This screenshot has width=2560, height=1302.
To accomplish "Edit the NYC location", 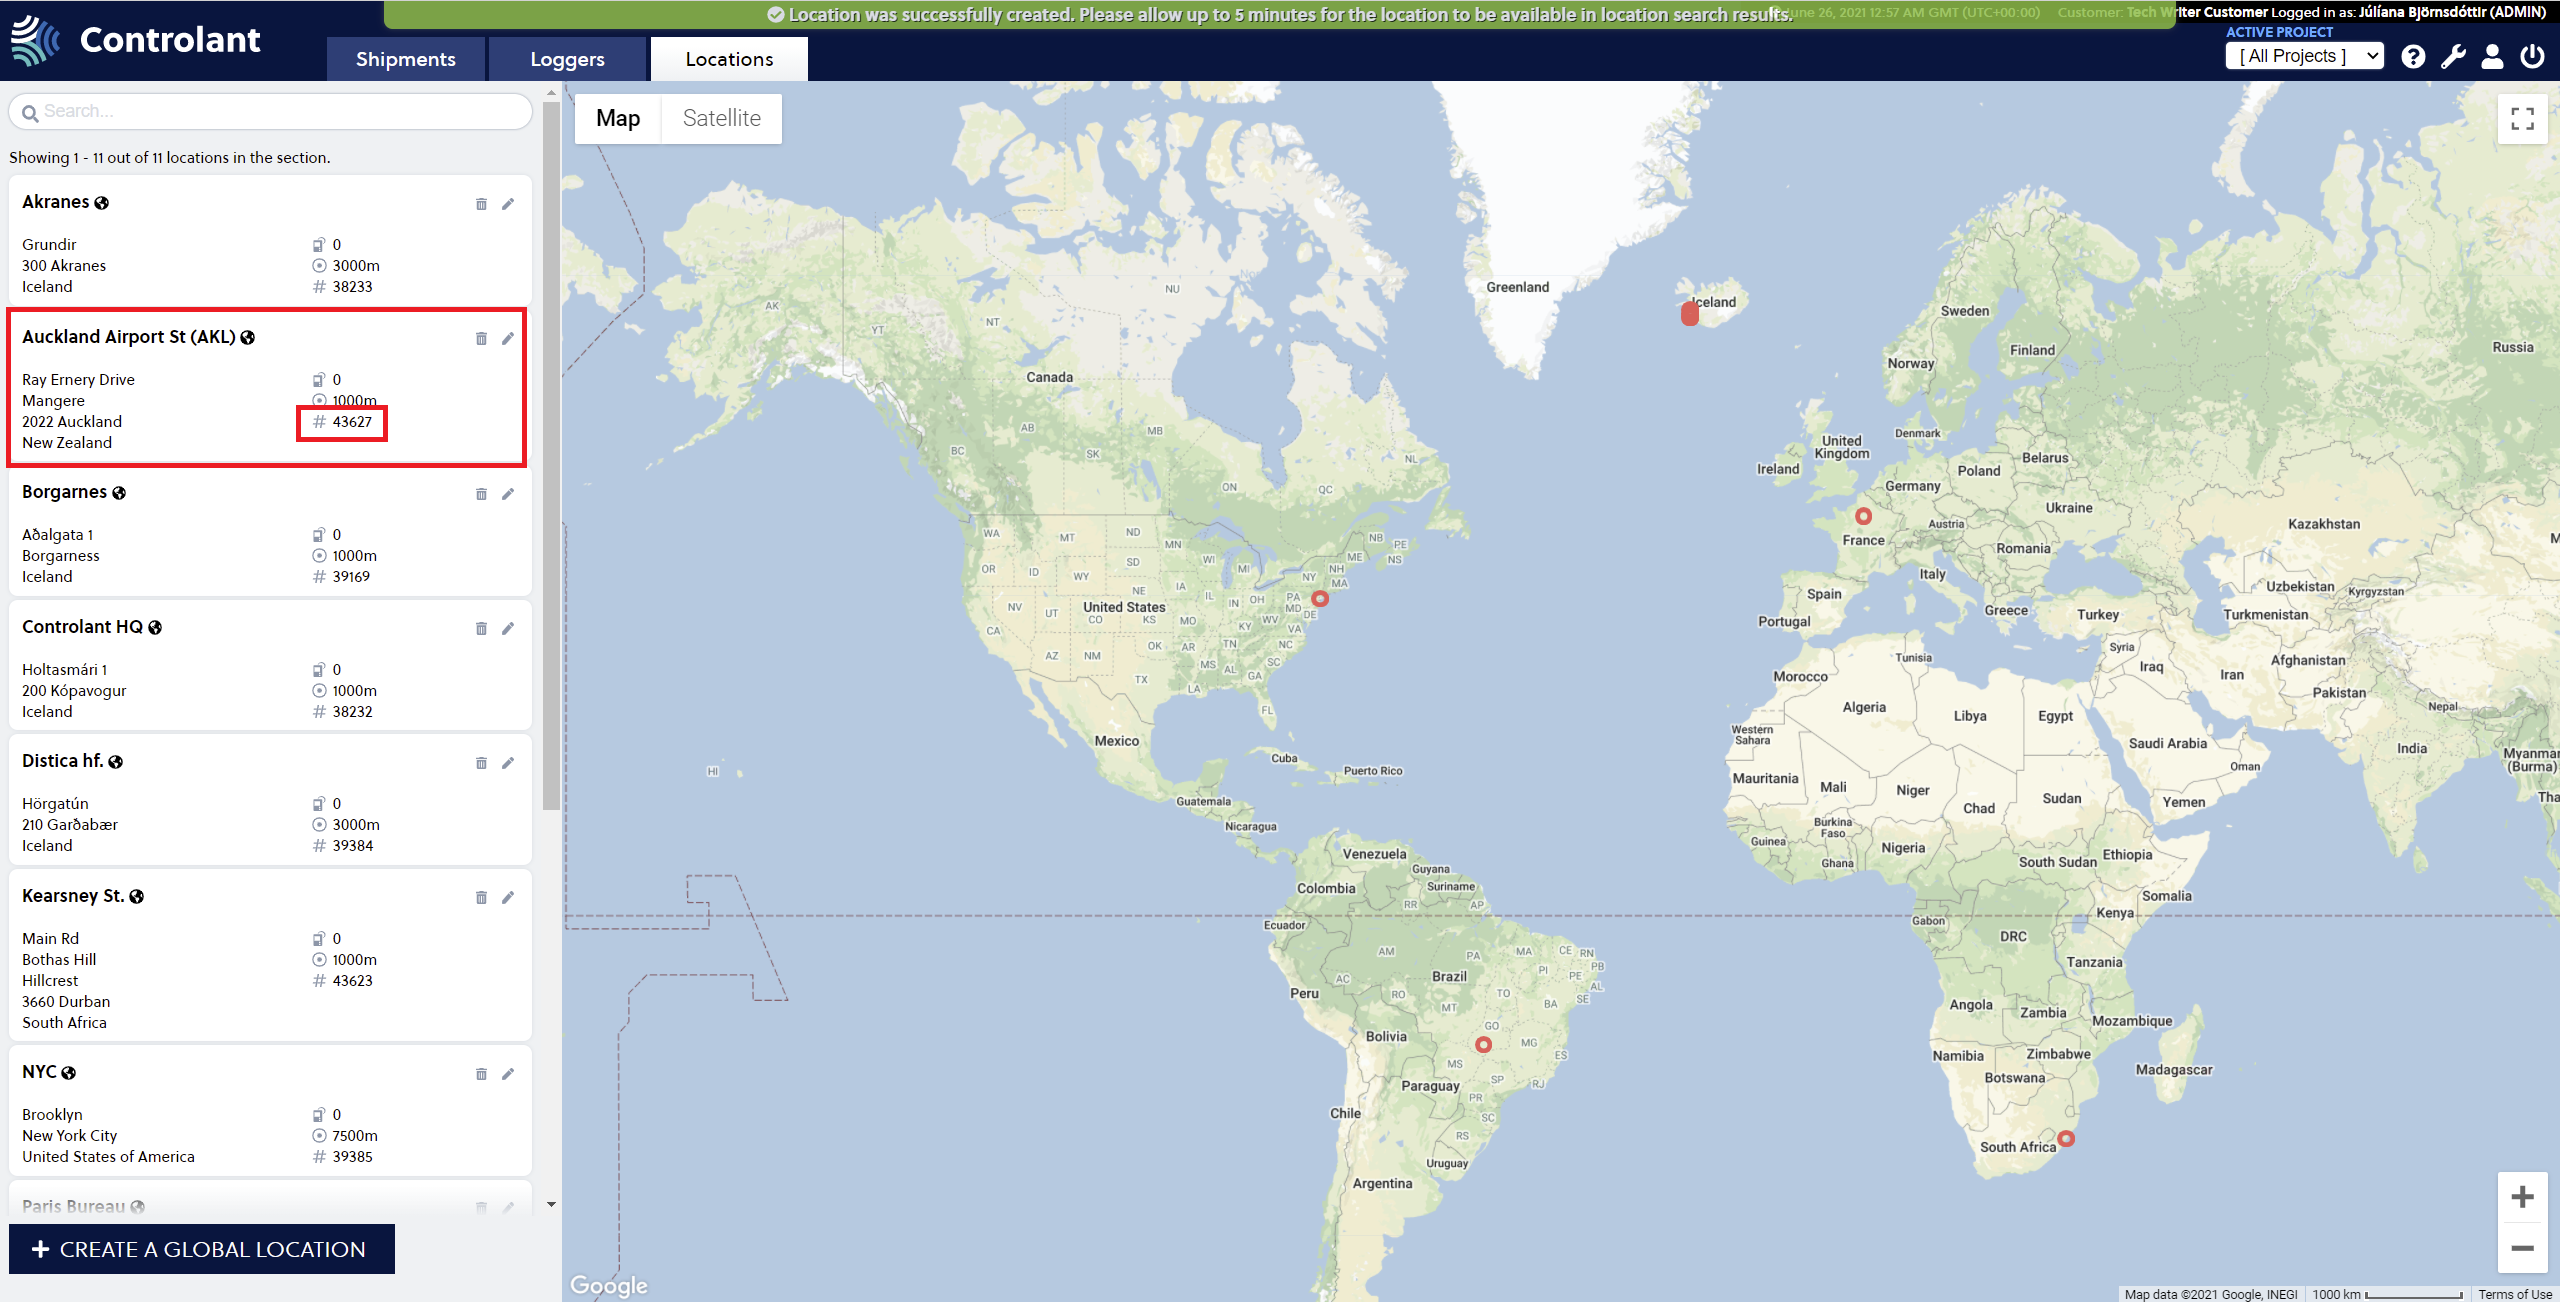I will coord(508,1074).
